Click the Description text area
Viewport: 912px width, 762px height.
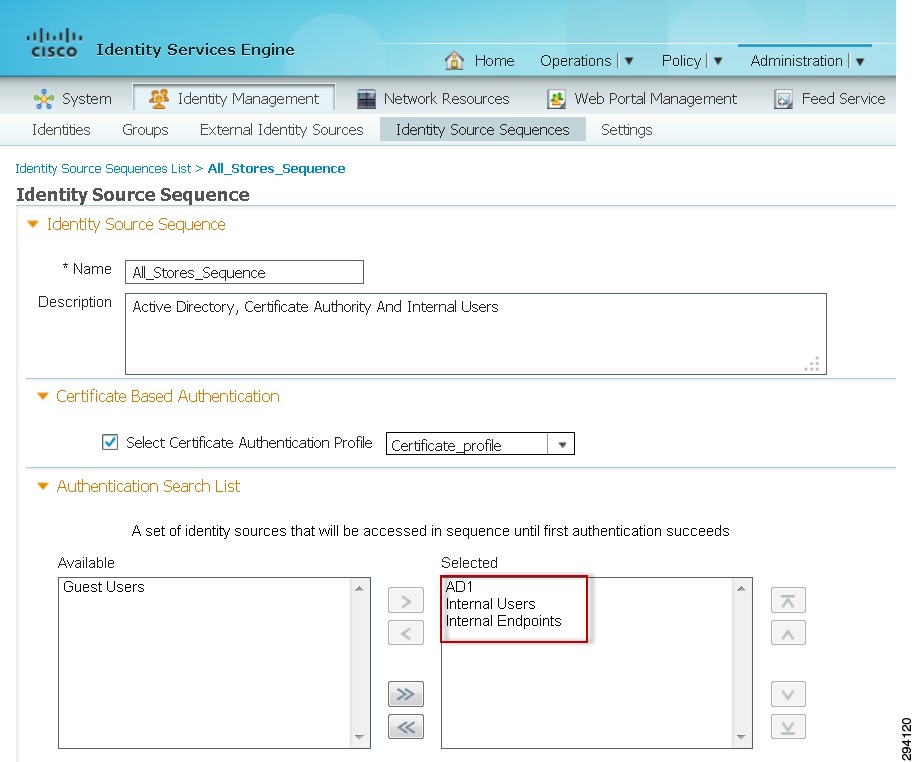pyautogui.click(x=476, y=334)
